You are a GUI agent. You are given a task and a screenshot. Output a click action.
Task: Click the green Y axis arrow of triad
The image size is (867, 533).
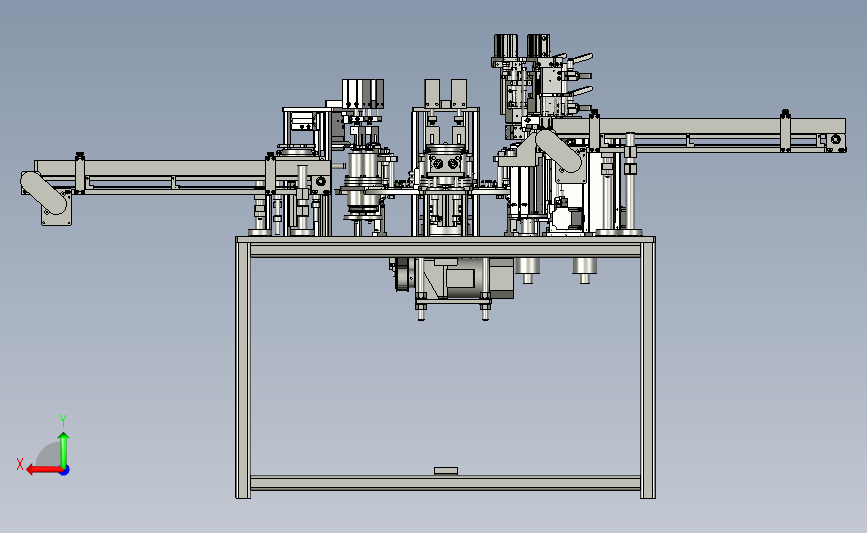click(x=64, y=450)
